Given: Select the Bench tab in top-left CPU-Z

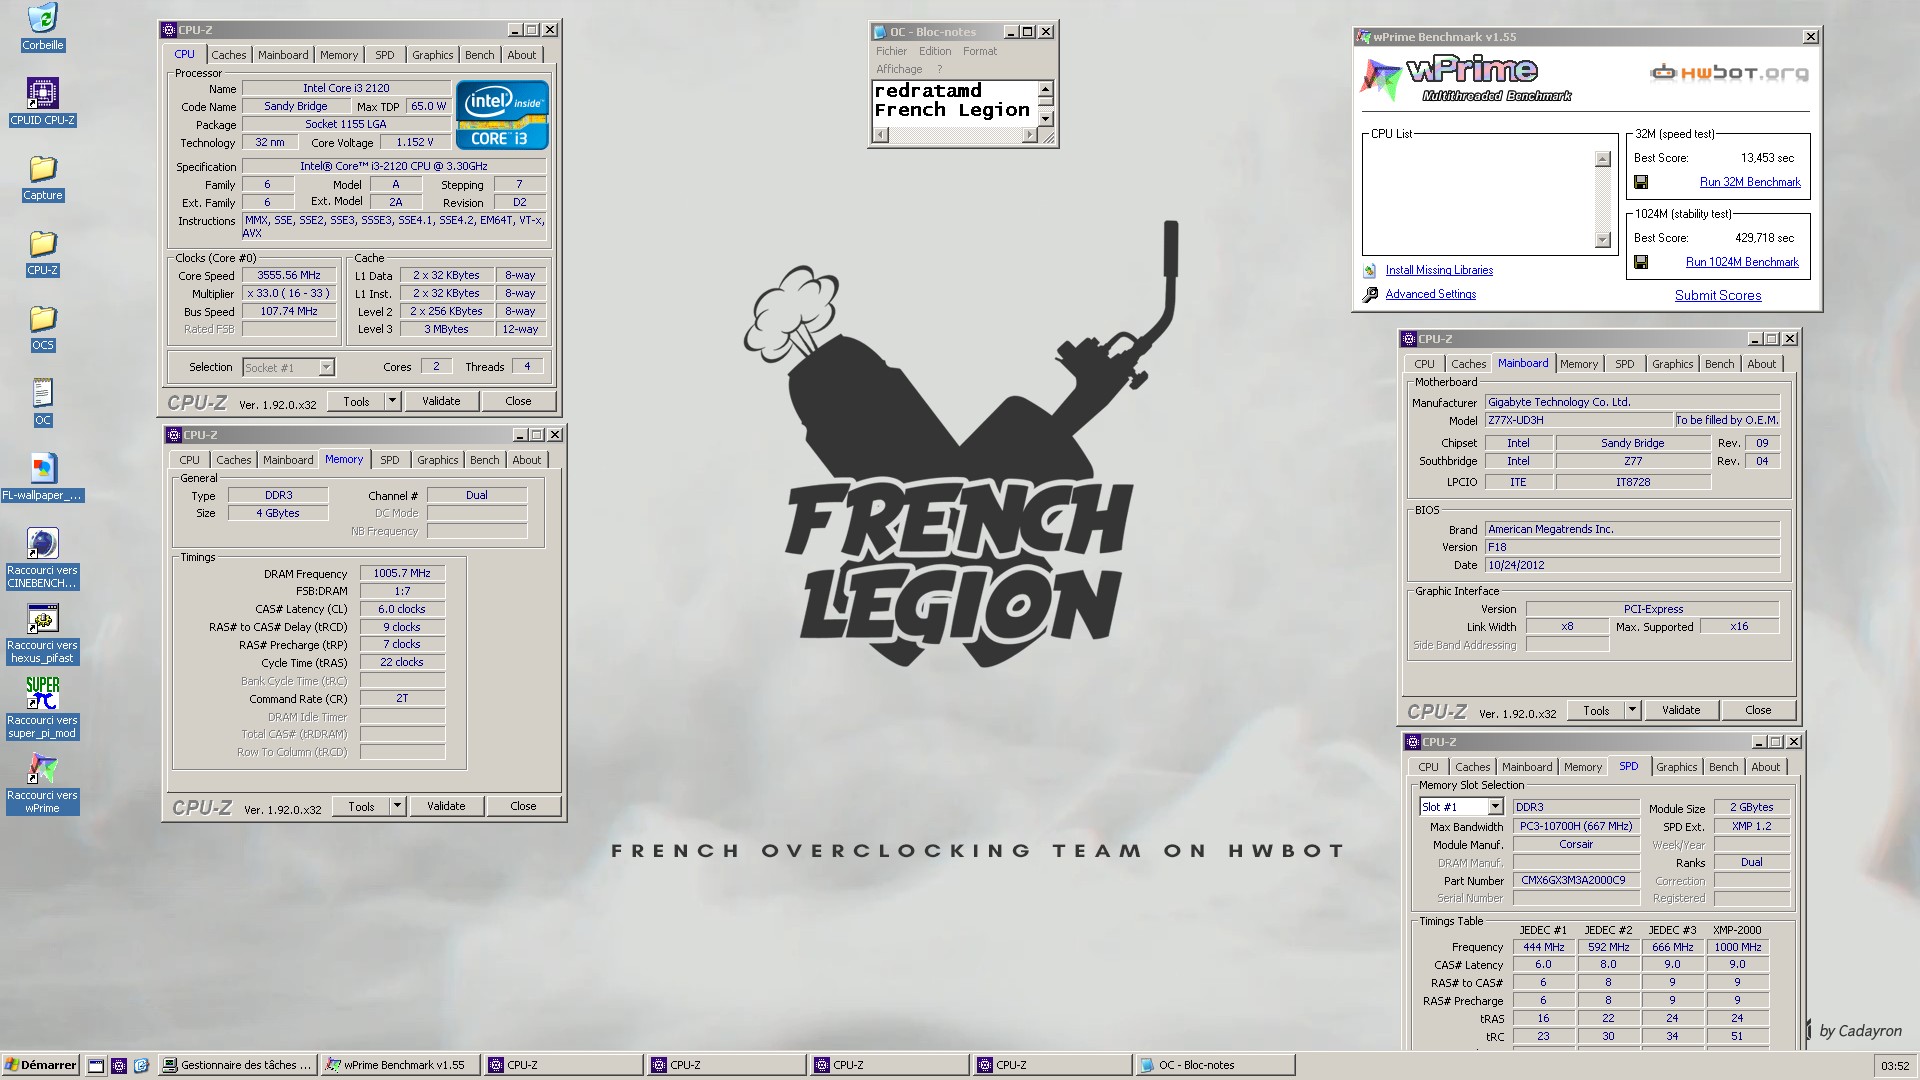Looking at the screenshot, I should [479, 55].
